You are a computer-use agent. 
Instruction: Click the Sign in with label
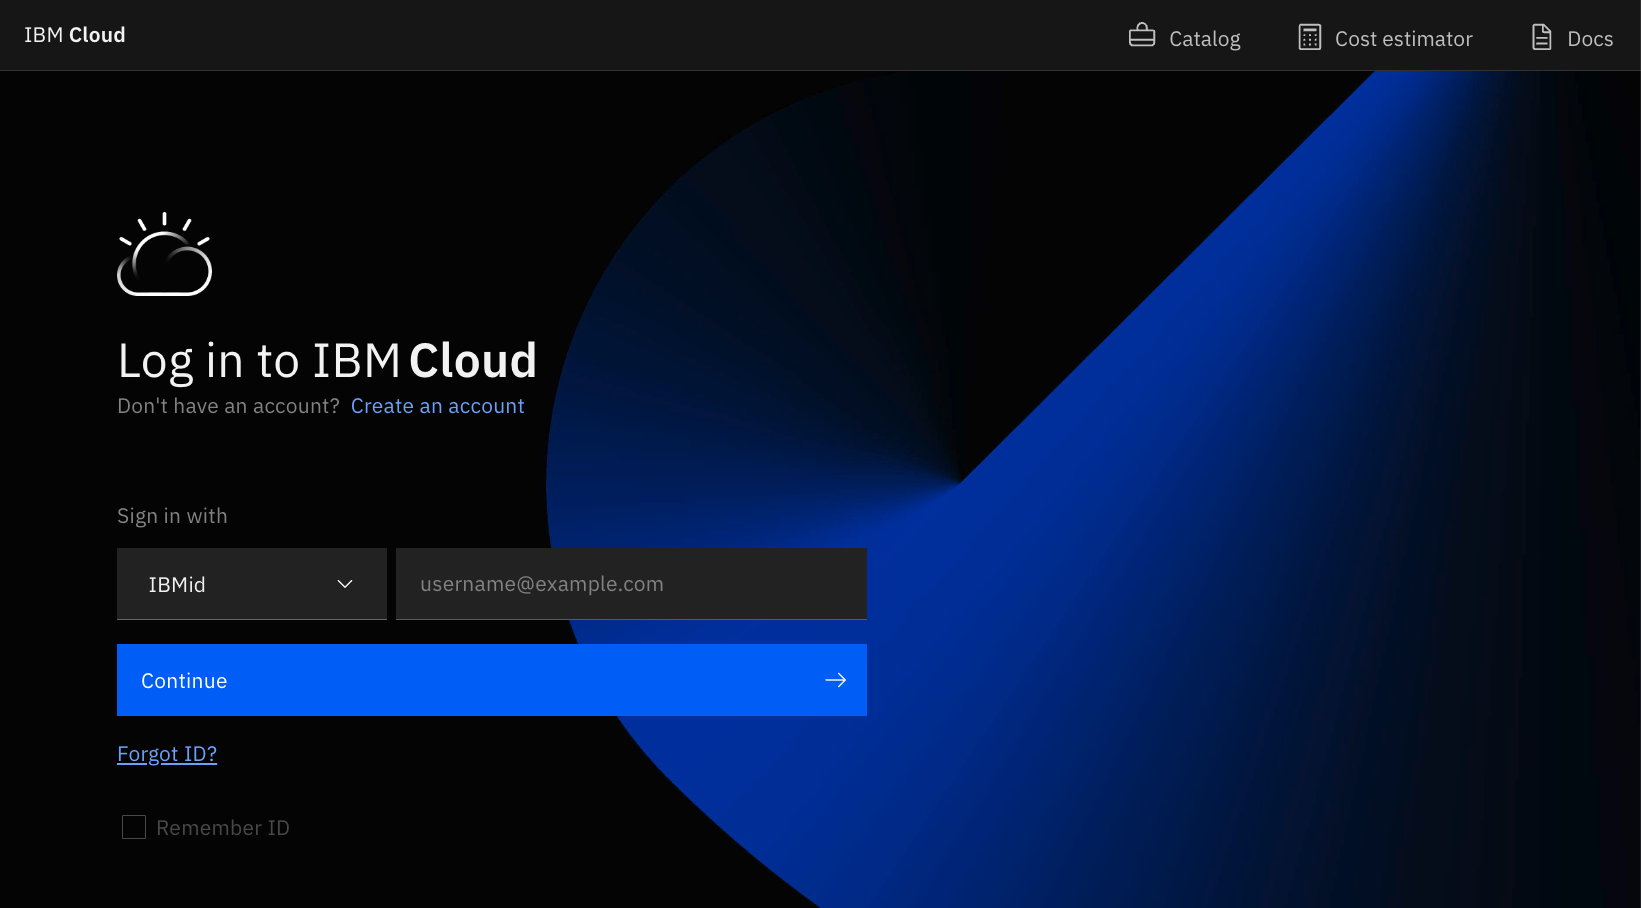(172, 516)
